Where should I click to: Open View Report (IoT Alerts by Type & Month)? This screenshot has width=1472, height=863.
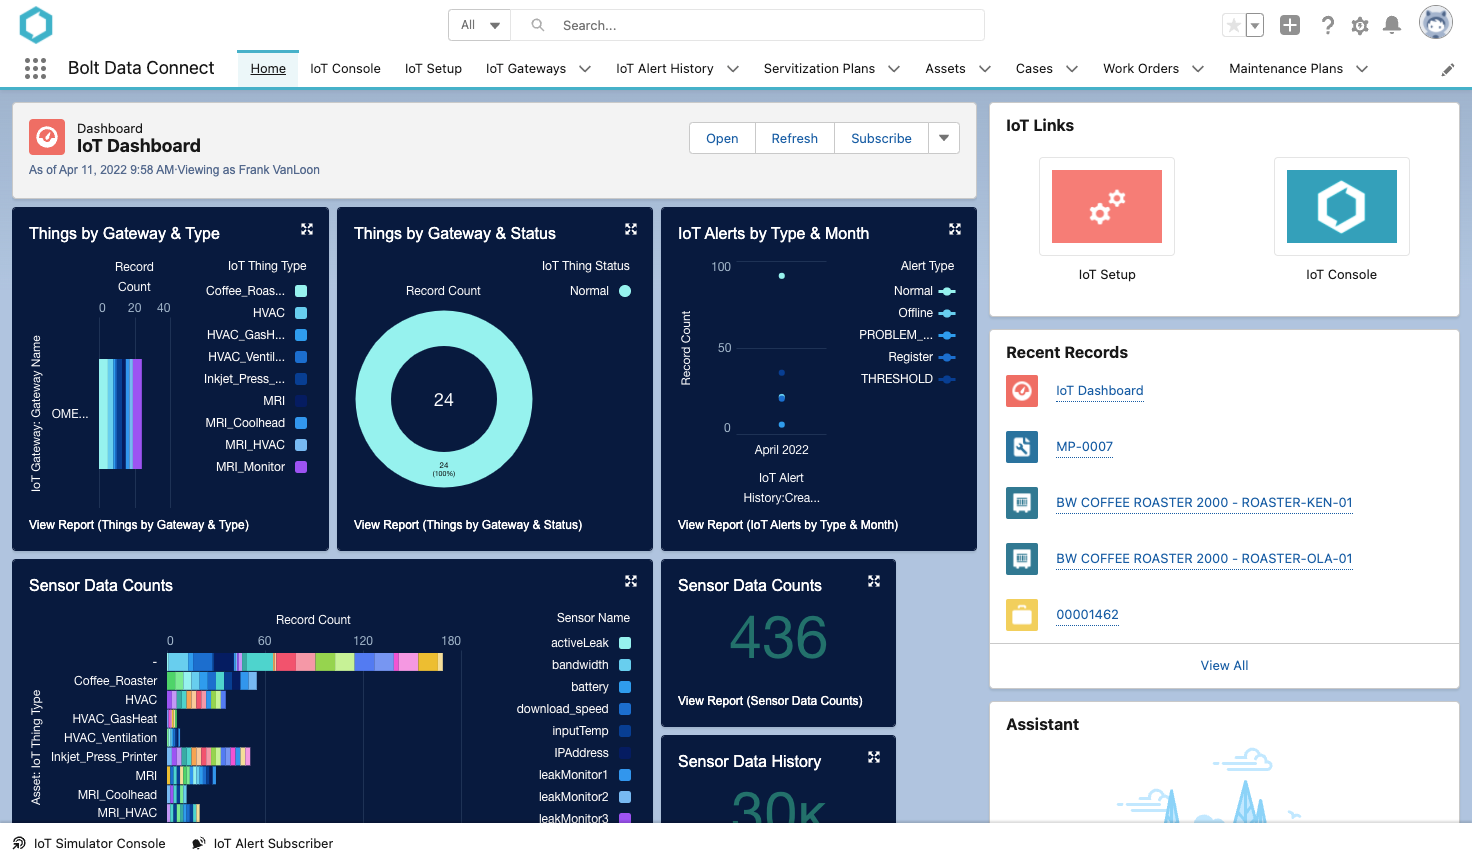(x=788, y=525)
